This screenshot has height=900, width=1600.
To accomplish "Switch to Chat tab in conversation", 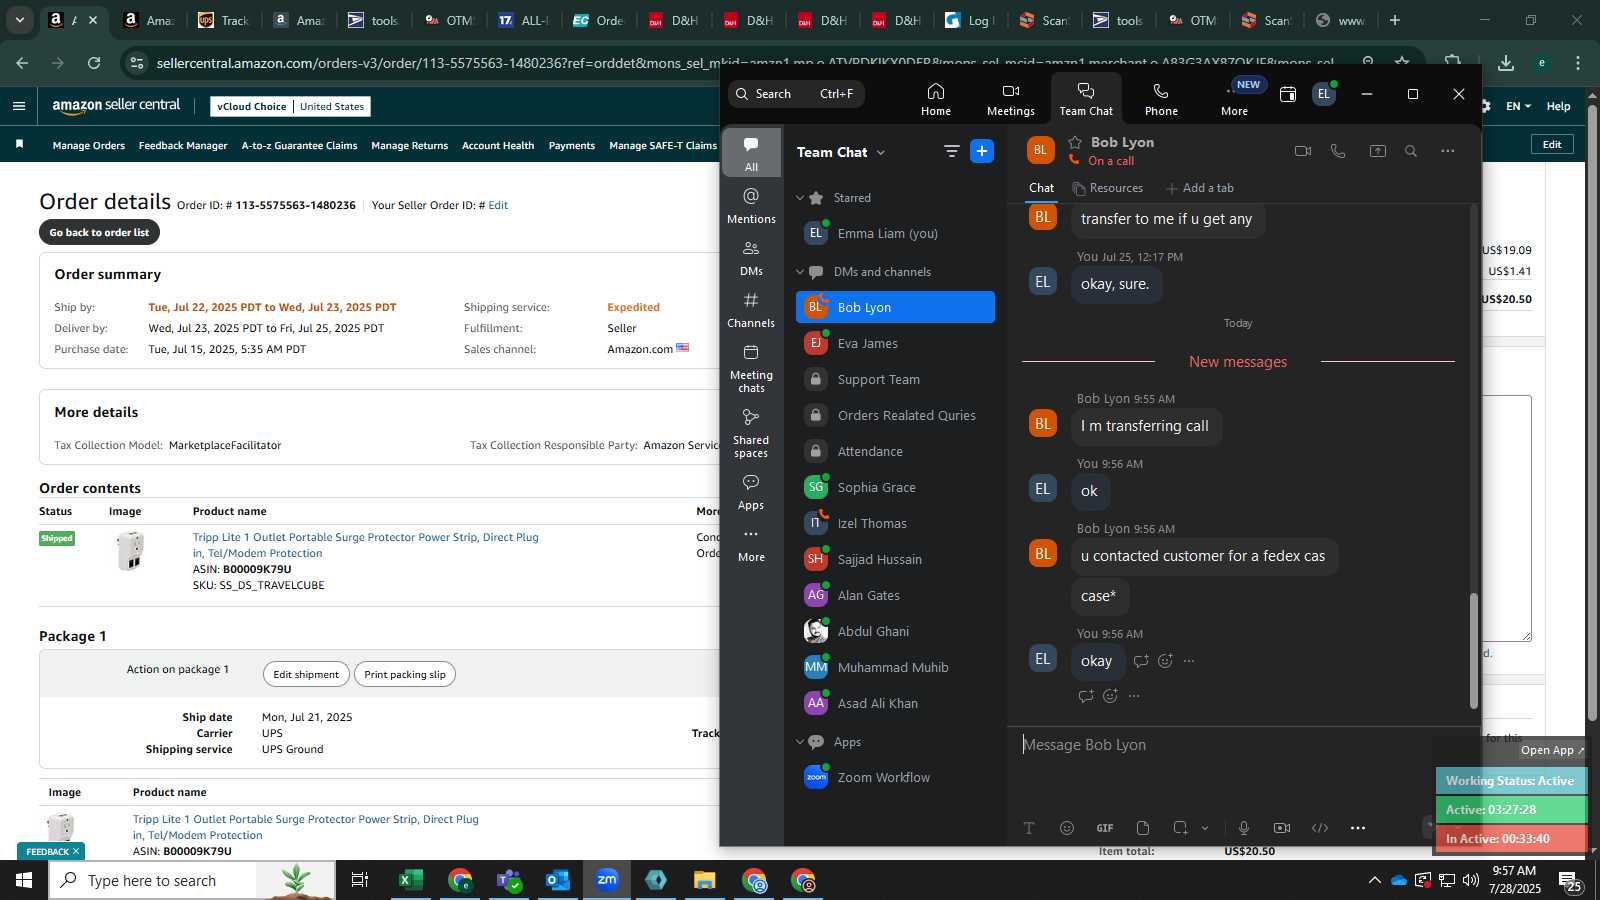I will coord(1041,188).
